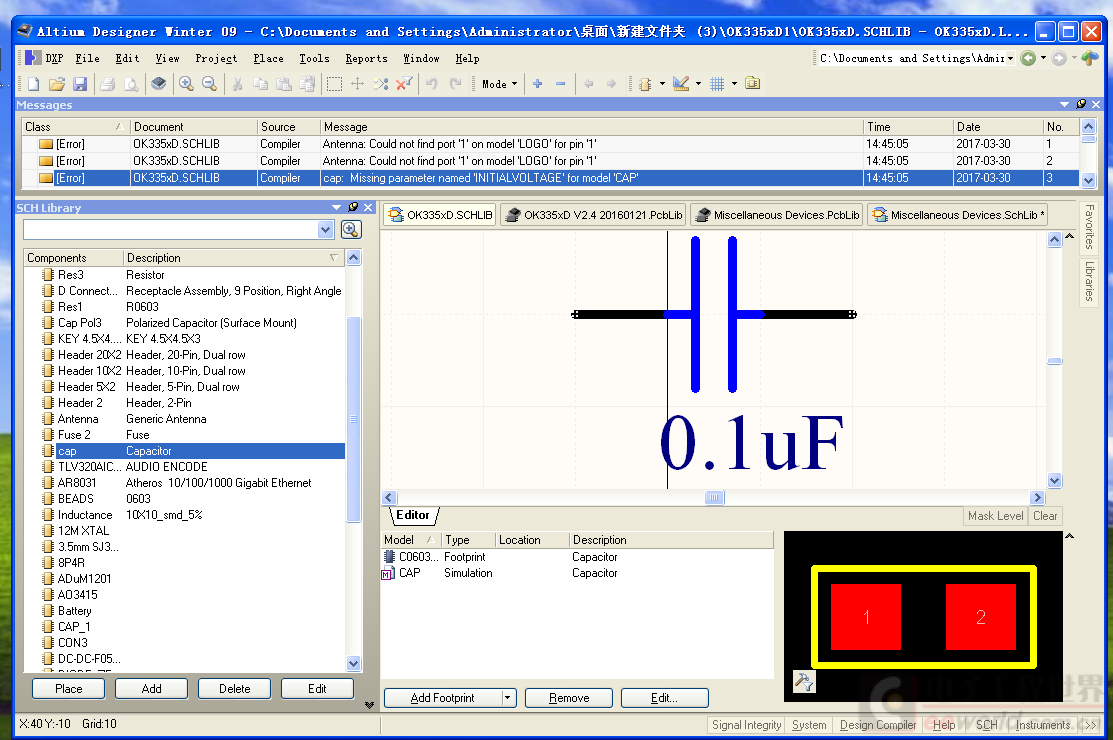Image resolution: width=1113 pixels, height=740 pixels.
Task: Click the devices view stacked-layers icon
Action: click(x=159, y=84)
